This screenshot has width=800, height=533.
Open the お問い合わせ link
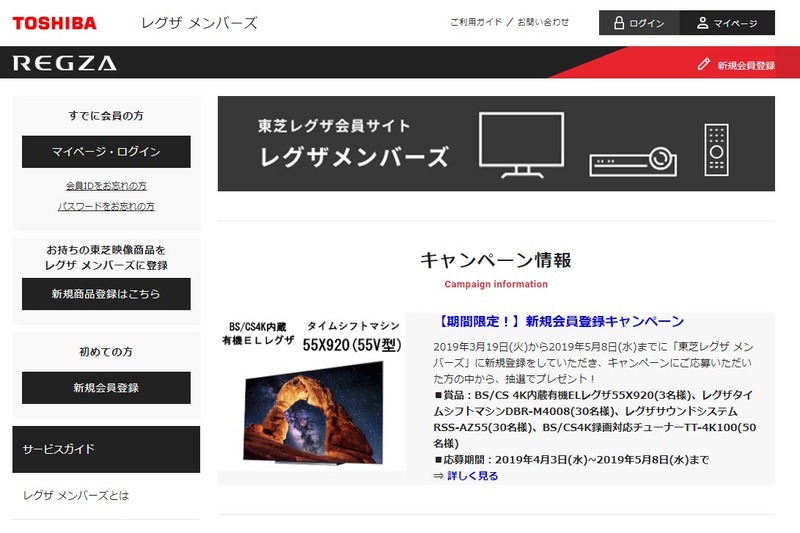click(x=543, y=22)
